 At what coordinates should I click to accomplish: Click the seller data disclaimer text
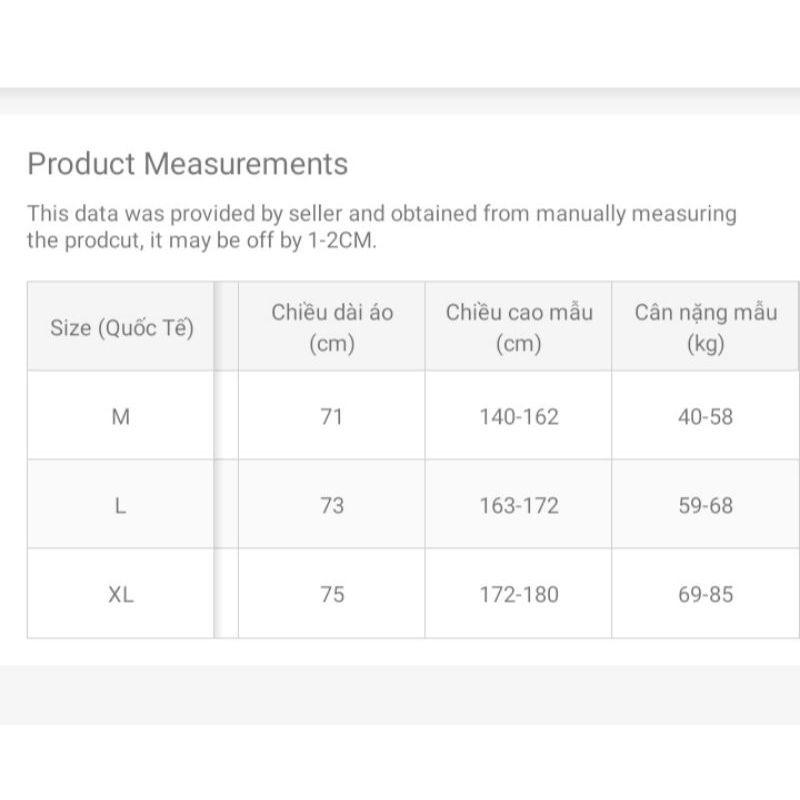380,214
